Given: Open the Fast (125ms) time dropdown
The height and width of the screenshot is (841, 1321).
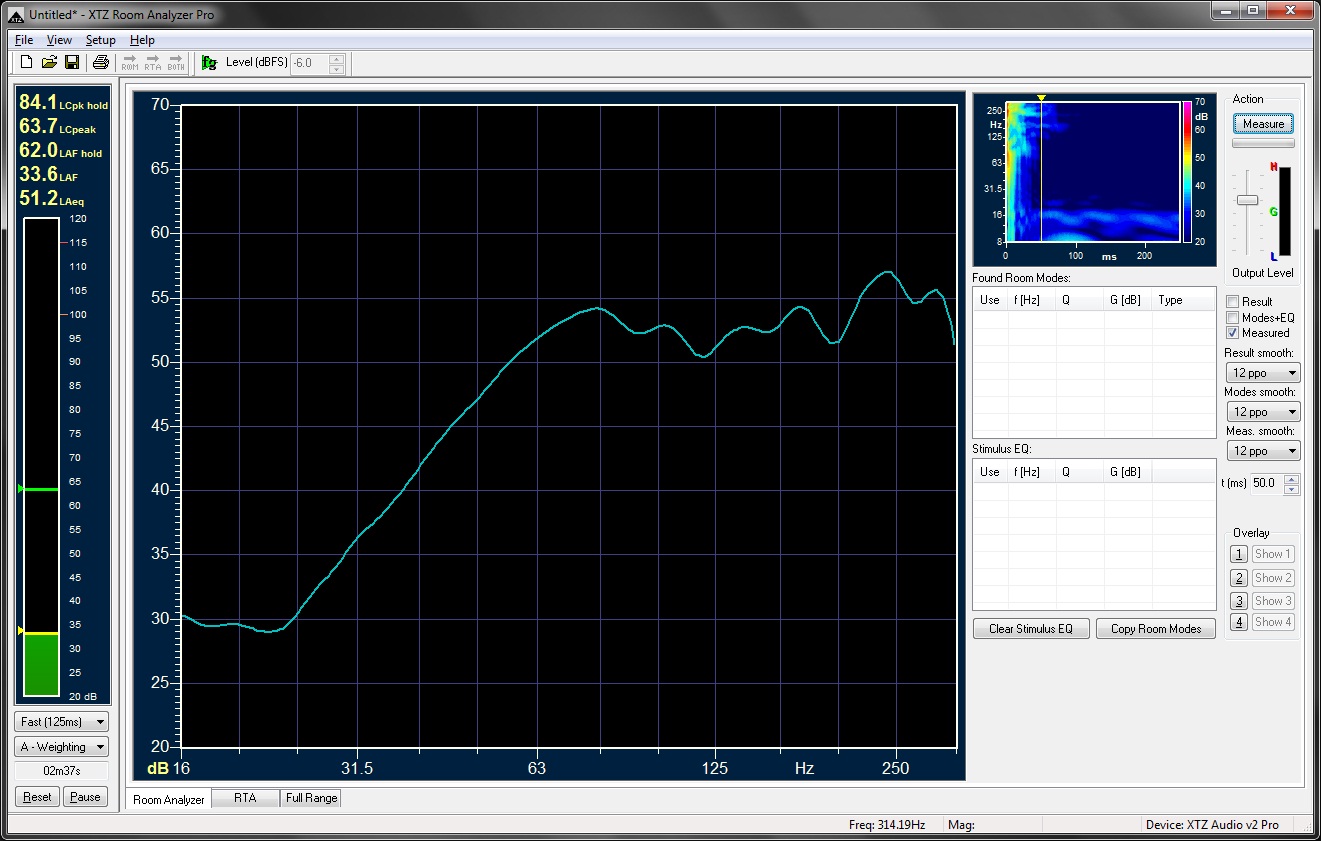Looking at the screenshot, I should [x=62, y=722].
